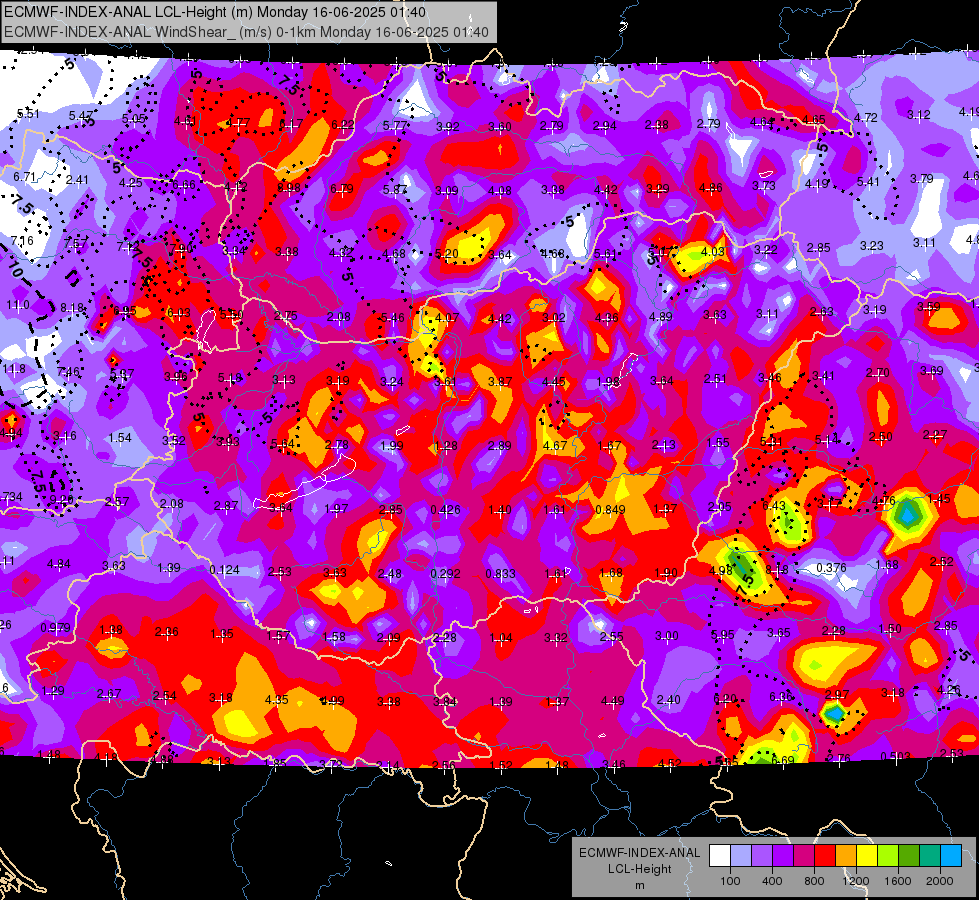Click the yellow legend swatch after 1200
Screen dimensions: 979x900
tap(867, 856)
